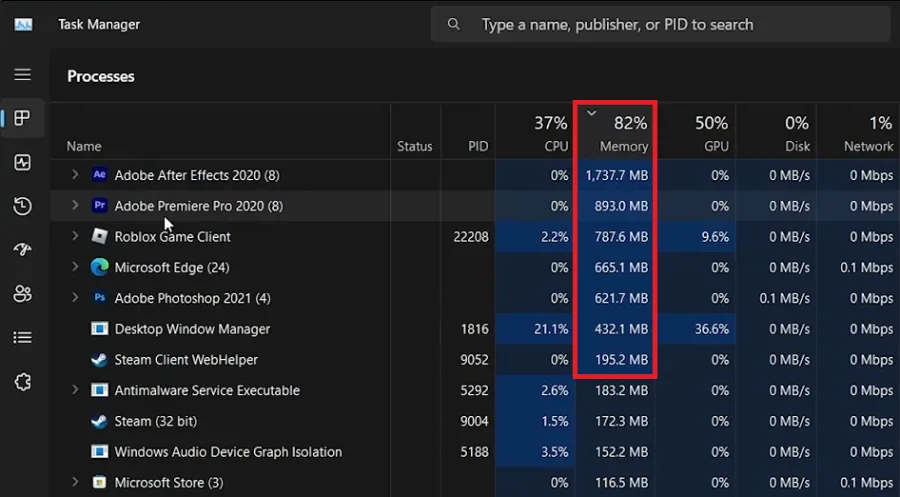Image resolution: width=900 pixels, height=497 pixels.
Task: Open the Performance sidebar icon
Action: [x=22, y=162]
